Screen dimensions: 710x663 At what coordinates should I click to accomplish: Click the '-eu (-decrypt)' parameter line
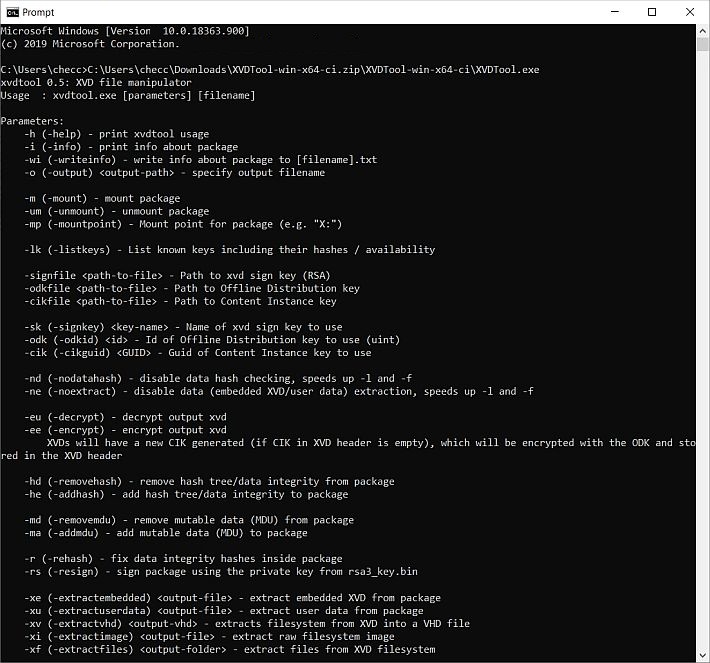click(125, 417)
